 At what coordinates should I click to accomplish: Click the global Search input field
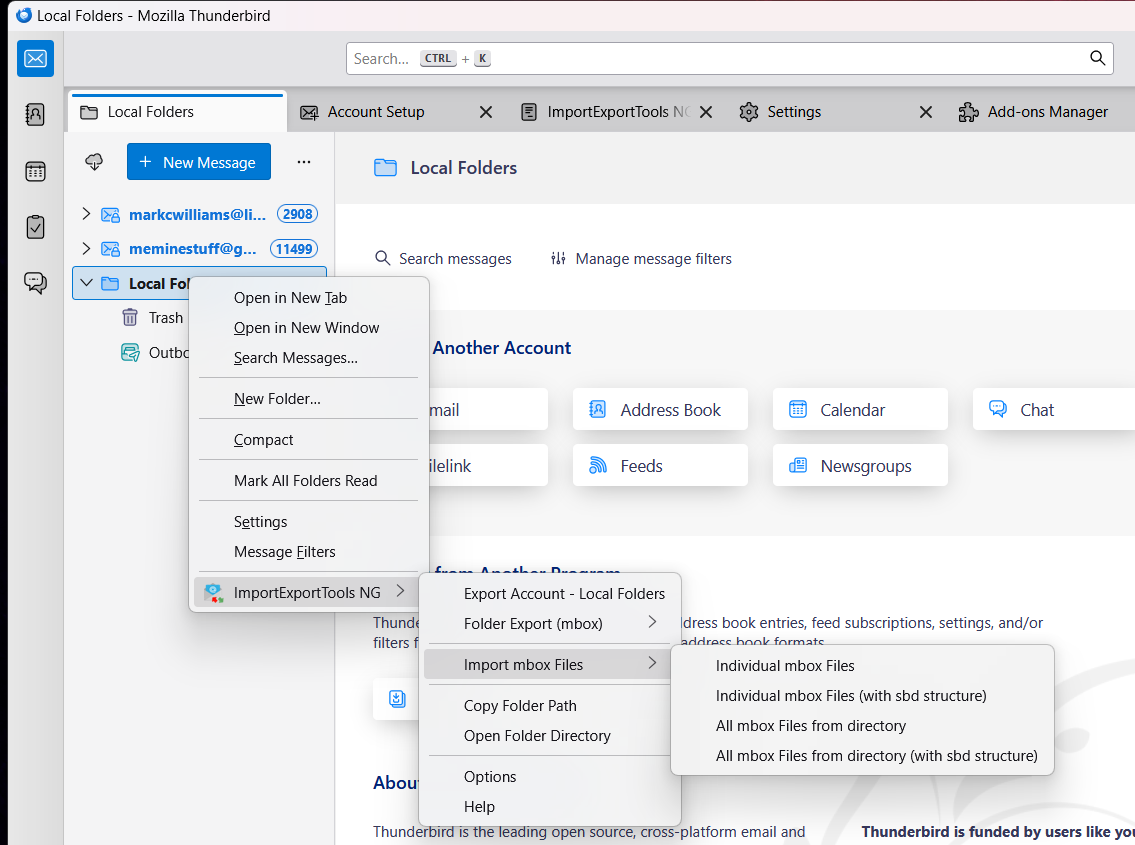tap(730, 59)
